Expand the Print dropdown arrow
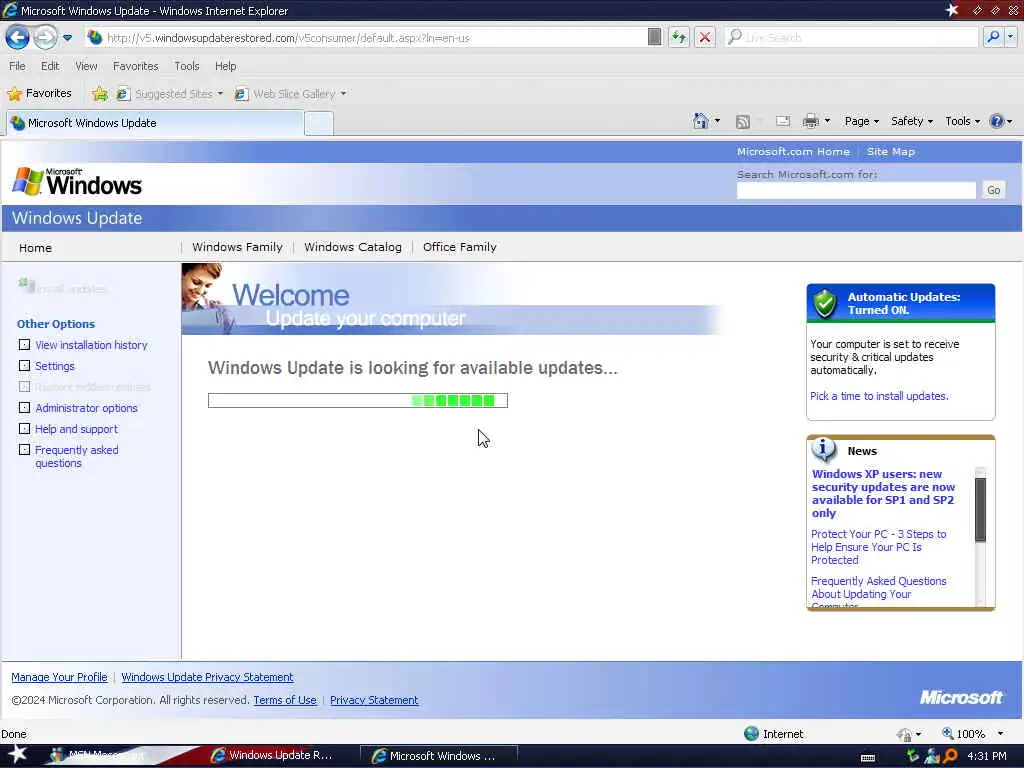 pyautogui.click(x=827, y=121)
